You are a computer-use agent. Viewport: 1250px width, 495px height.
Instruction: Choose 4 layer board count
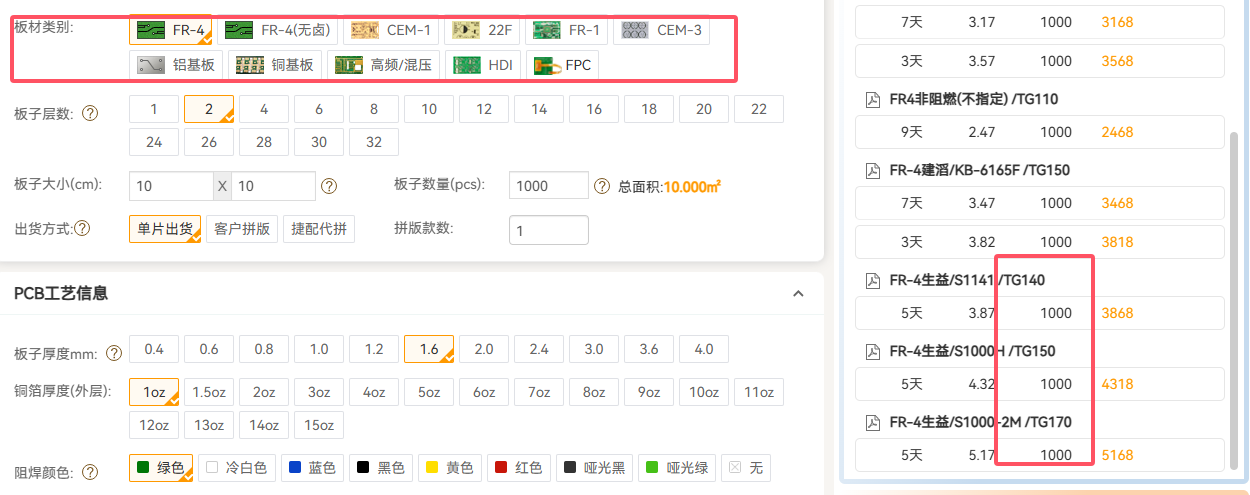tap(264, 109)
